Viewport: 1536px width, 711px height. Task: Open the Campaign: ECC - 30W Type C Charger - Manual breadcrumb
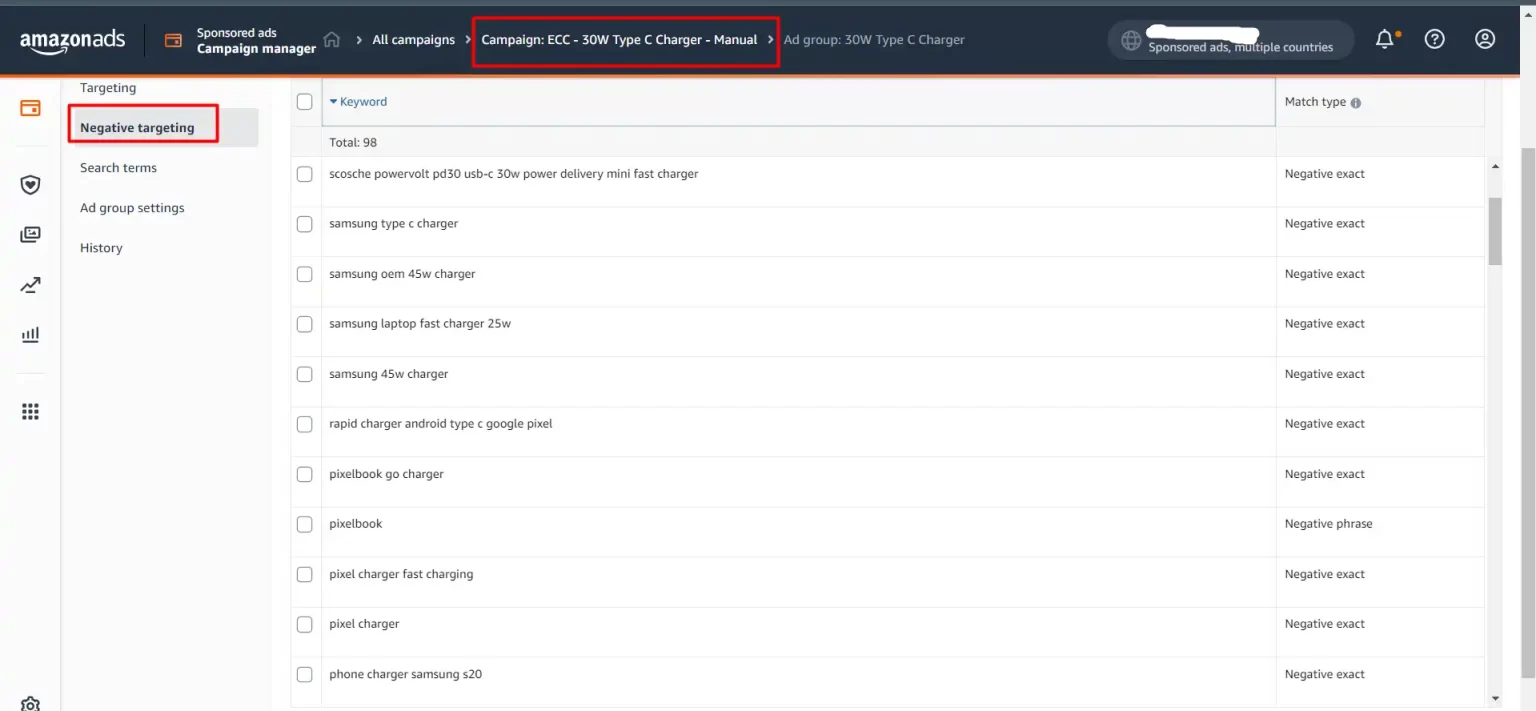(619, 40)
